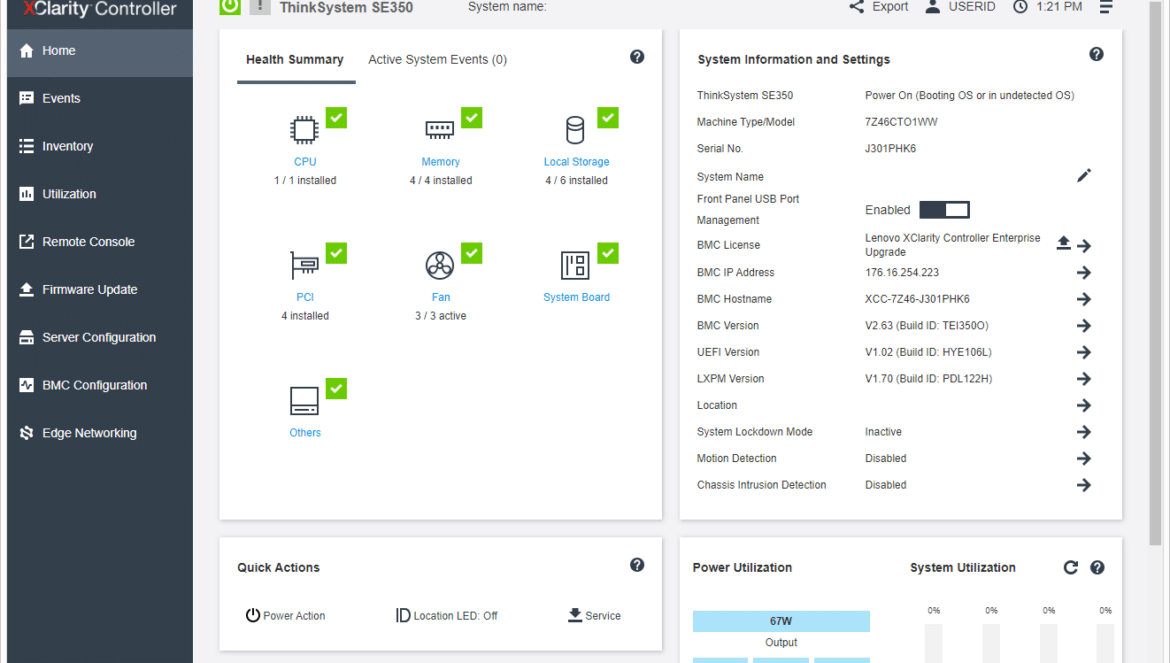The image size is (1170, 663).
Task: Click the Local Storage cylinder icon
Action: coord(575,130)
